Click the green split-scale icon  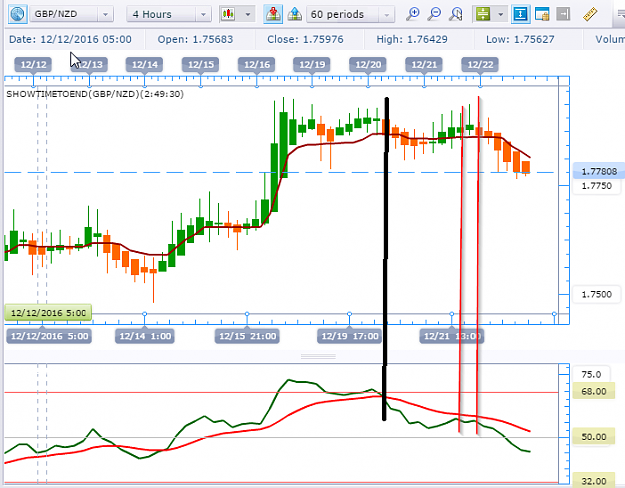pos(483,14)
